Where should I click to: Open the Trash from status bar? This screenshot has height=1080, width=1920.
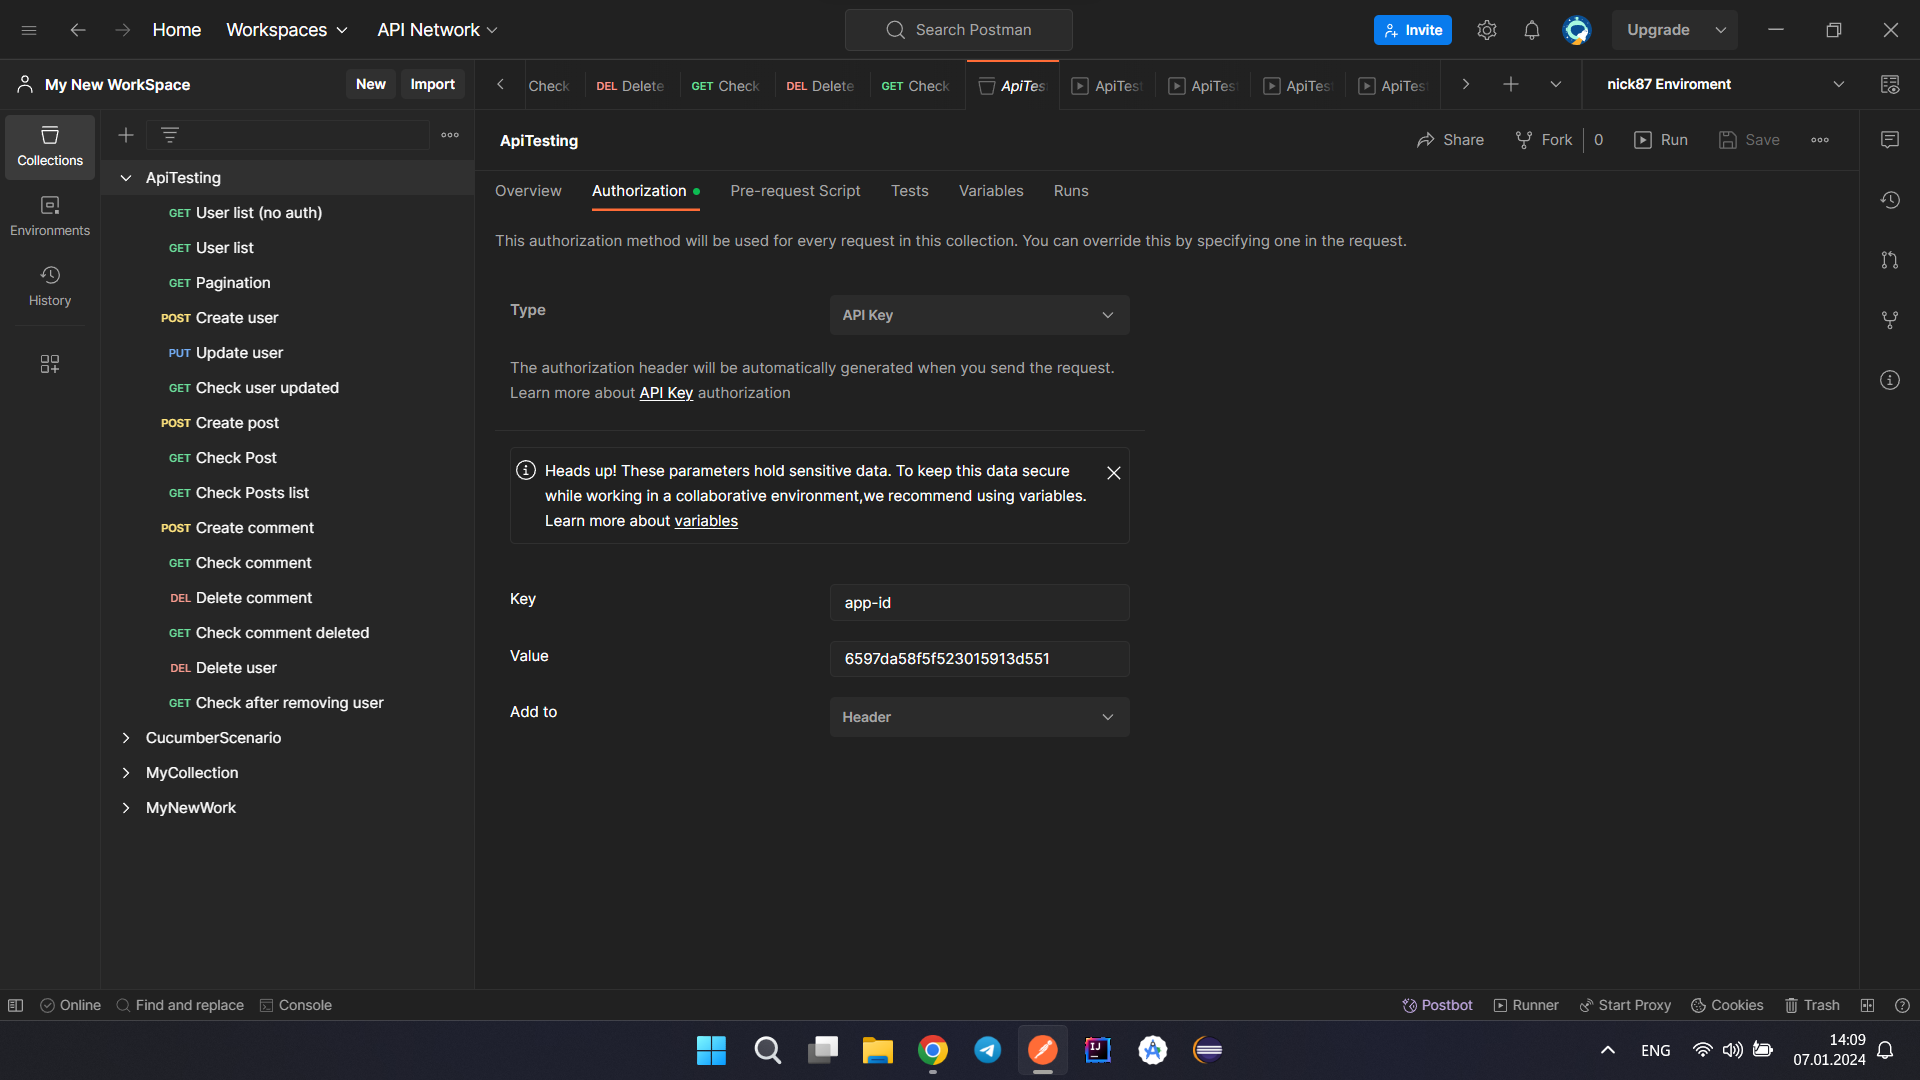coord(1812,1005)
